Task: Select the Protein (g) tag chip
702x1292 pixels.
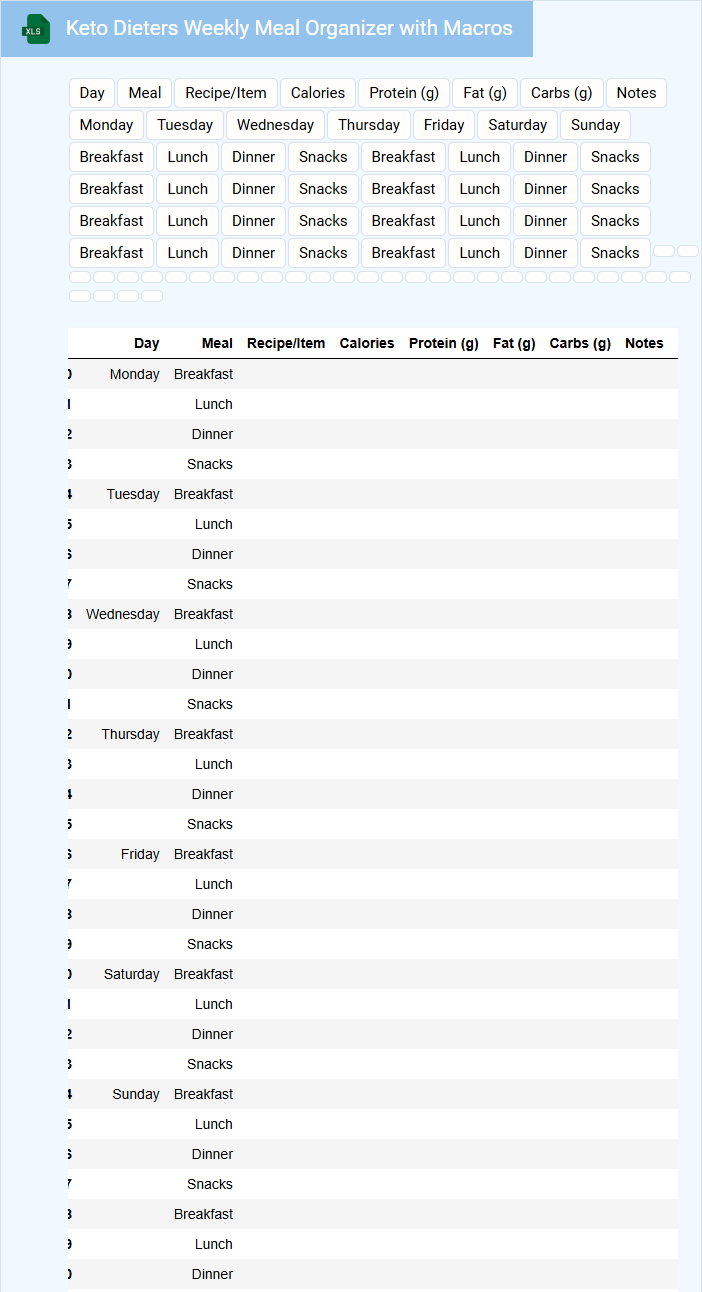Action: [404, 93]
